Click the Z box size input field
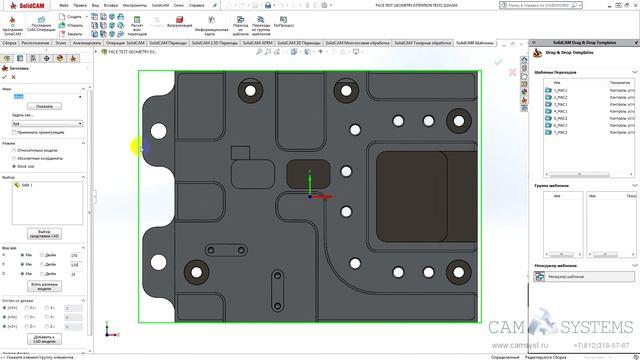640x360 pixels. tap(75, 274)
